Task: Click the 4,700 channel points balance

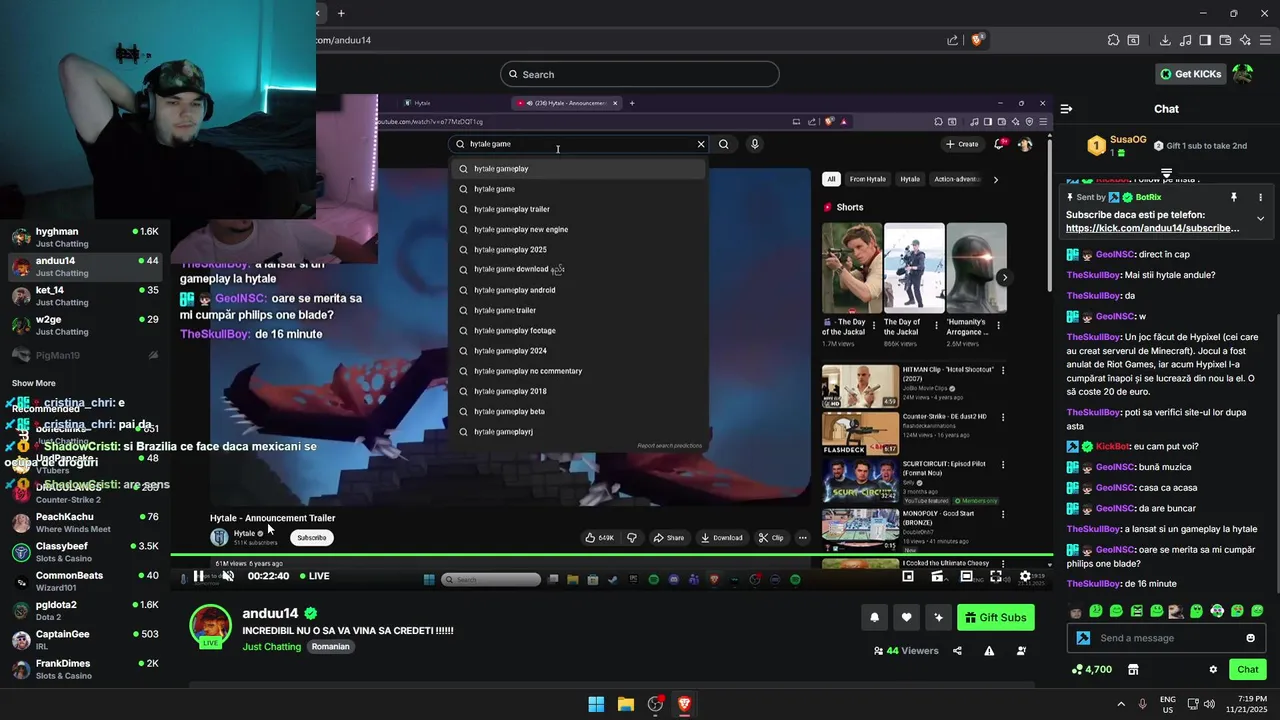Action: (1091, 670)
